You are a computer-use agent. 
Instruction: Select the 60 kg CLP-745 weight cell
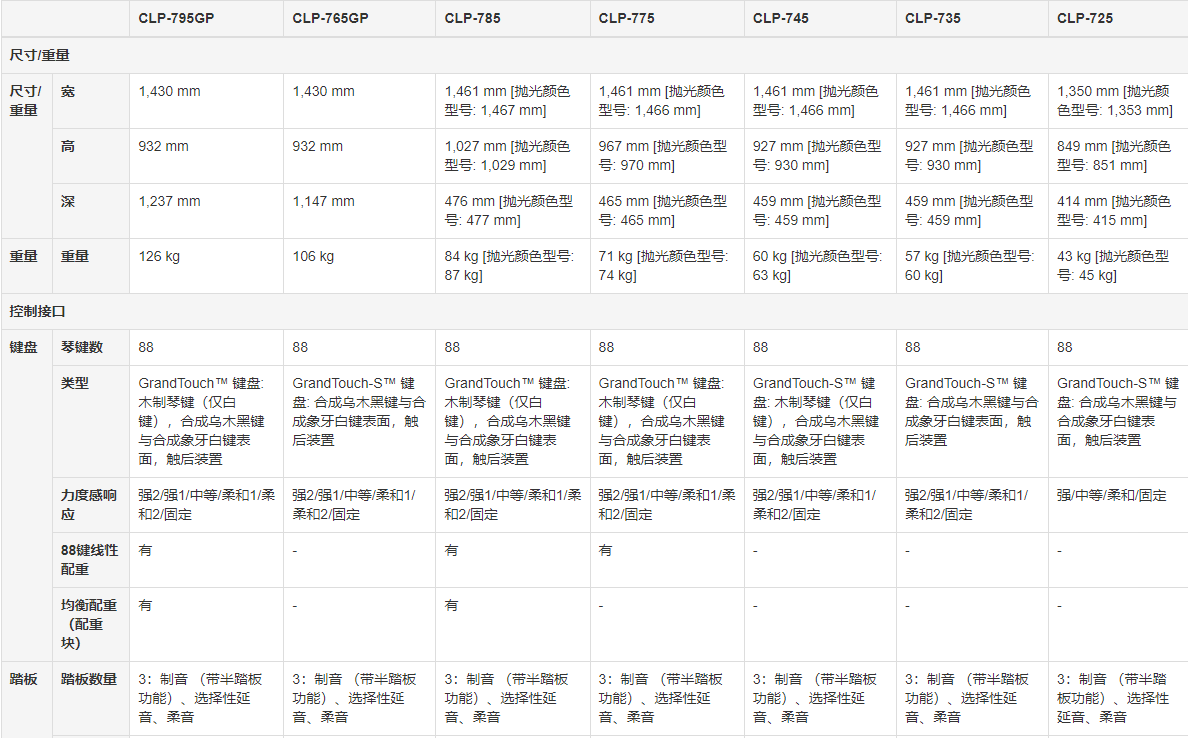tap(821, 266)
